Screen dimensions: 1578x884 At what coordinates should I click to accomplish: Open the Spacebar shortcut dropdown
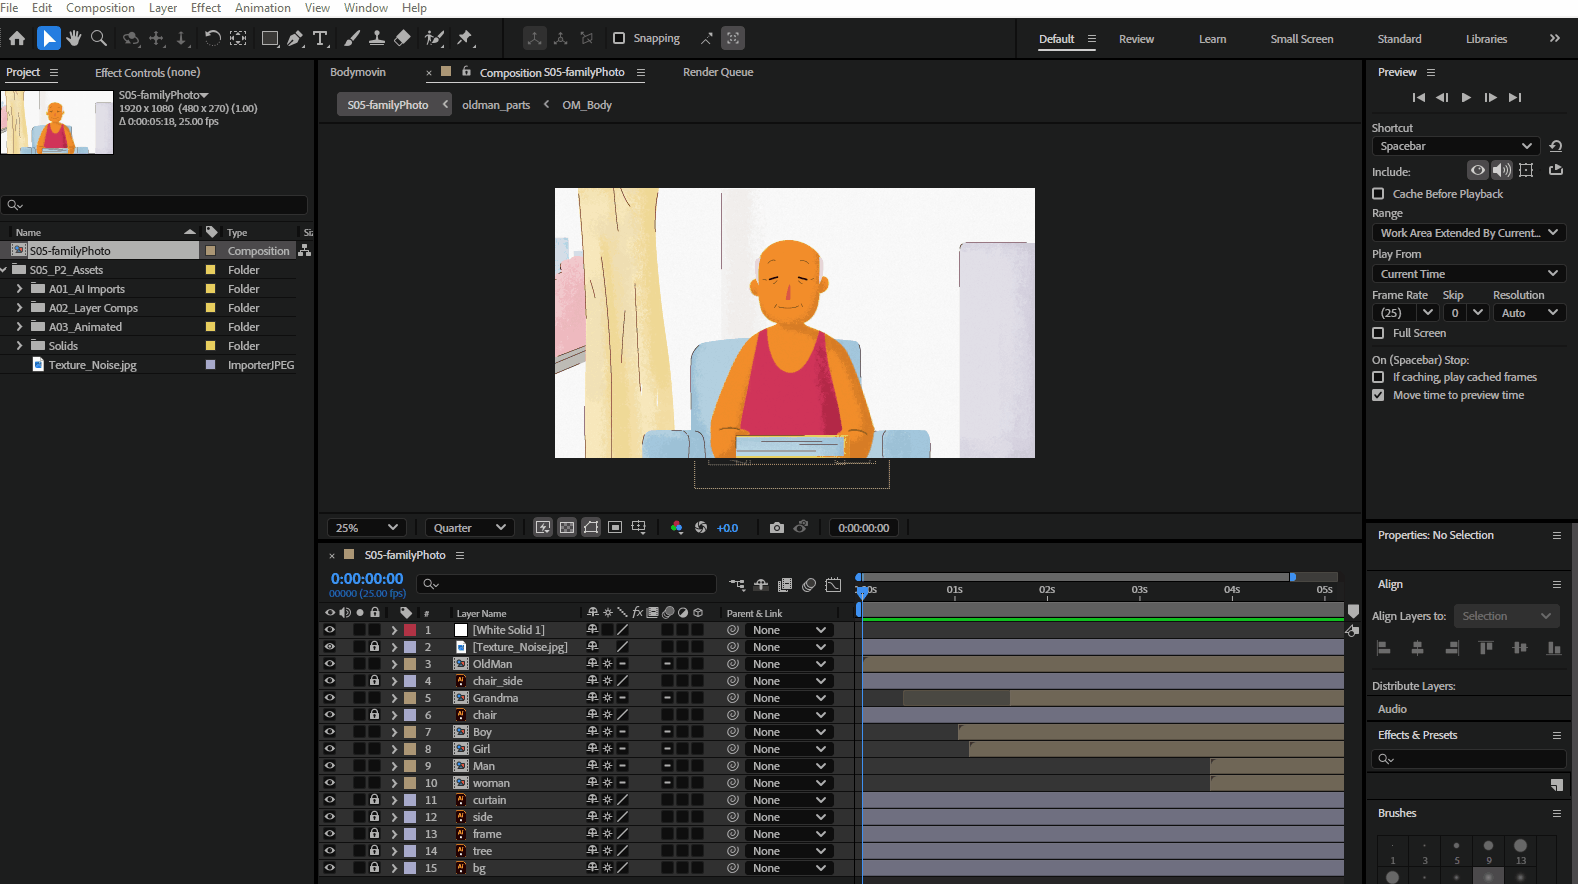[1455, 146]
